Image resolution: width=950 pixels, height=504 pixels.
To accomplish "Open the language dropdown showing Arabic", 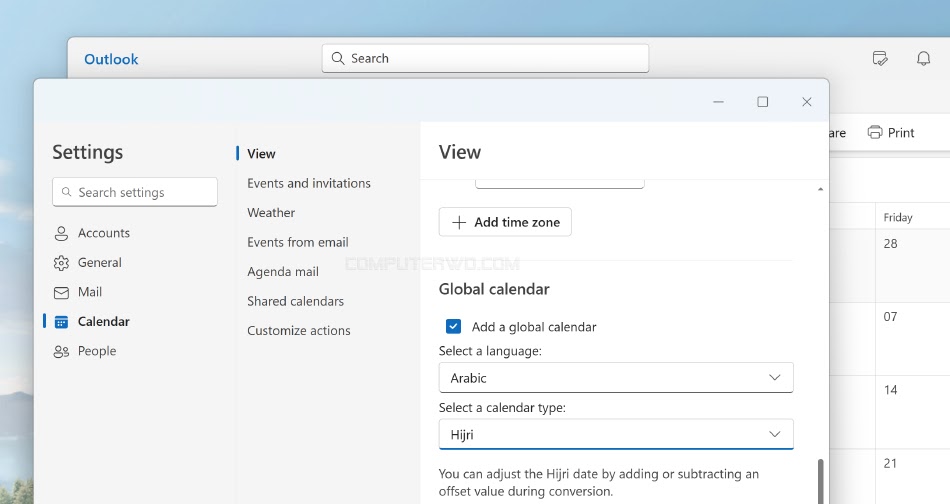I will click(x=616, y=377).
